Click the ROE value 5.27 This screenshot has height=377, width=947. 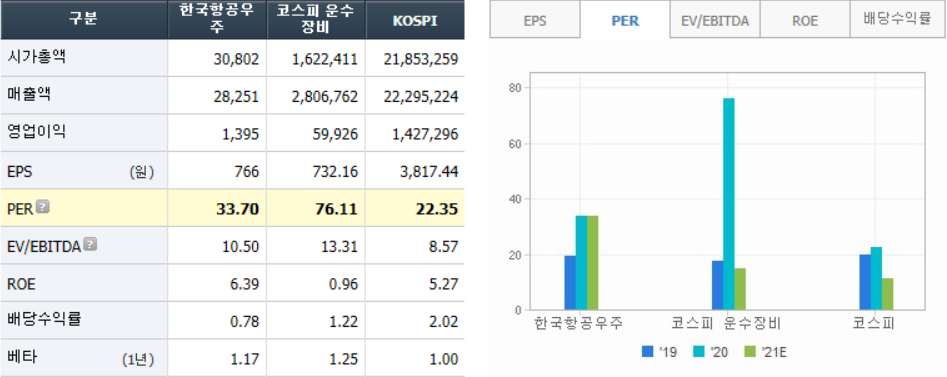click(x=444, y=284)
